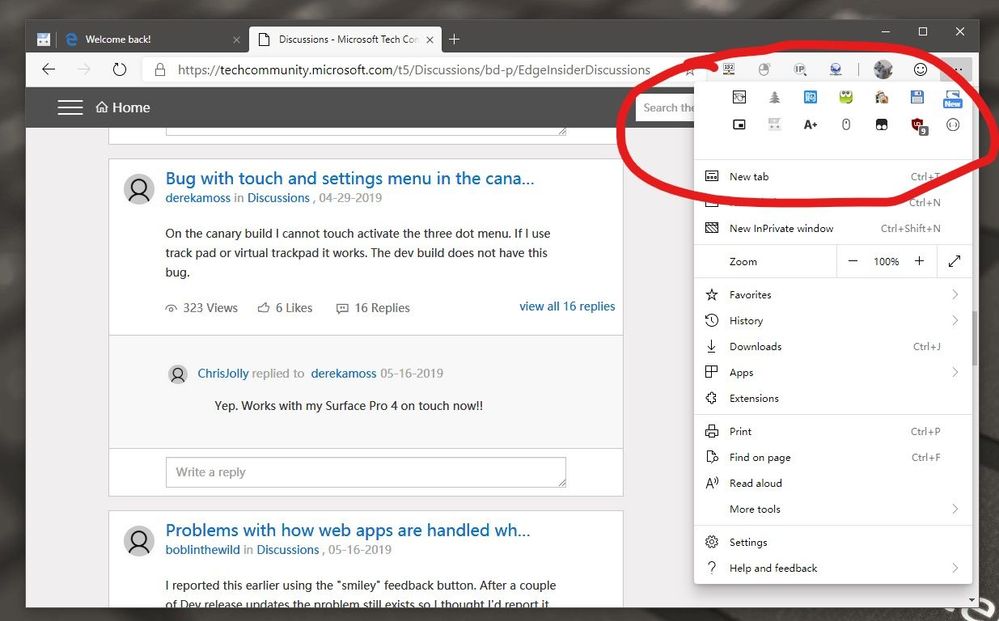Screen dimensions: 999x621
Task: Start Read aloud from the menu
Action: [833, 483]
